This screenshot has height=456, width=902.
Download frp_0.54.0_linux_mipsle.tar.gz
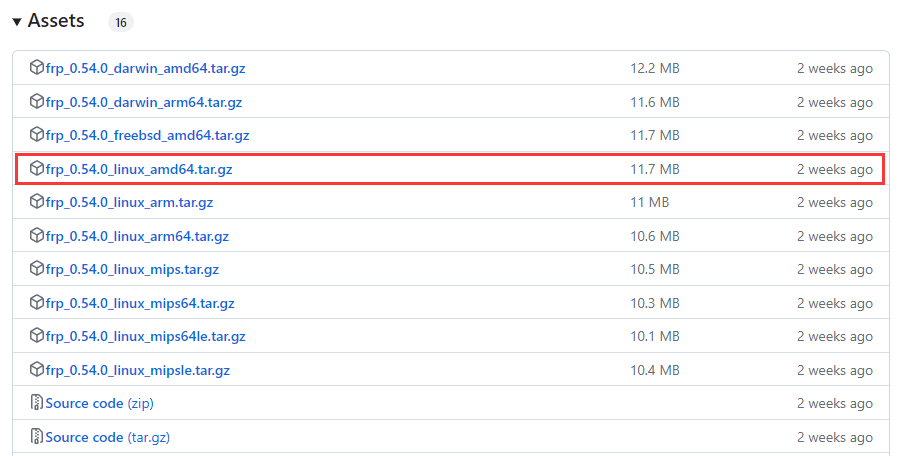pos(138,370)
